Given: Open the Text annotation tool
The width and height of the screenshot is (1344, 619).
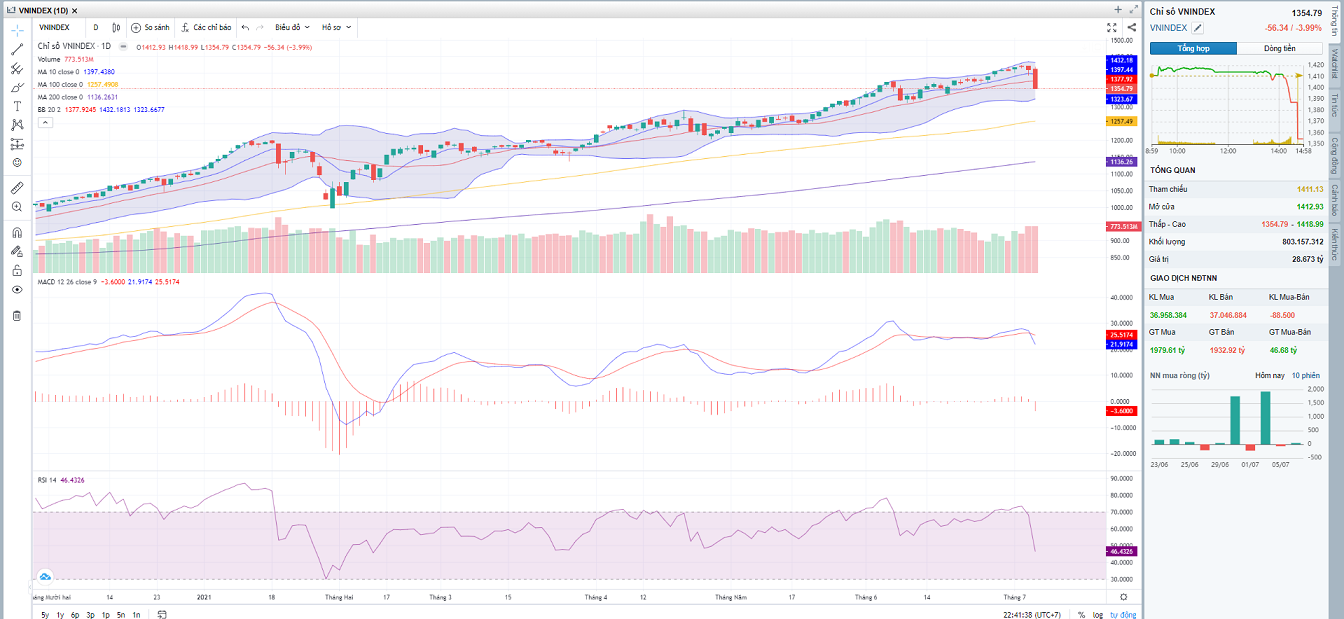Looking at the screenshot, I should click(14, 104).
